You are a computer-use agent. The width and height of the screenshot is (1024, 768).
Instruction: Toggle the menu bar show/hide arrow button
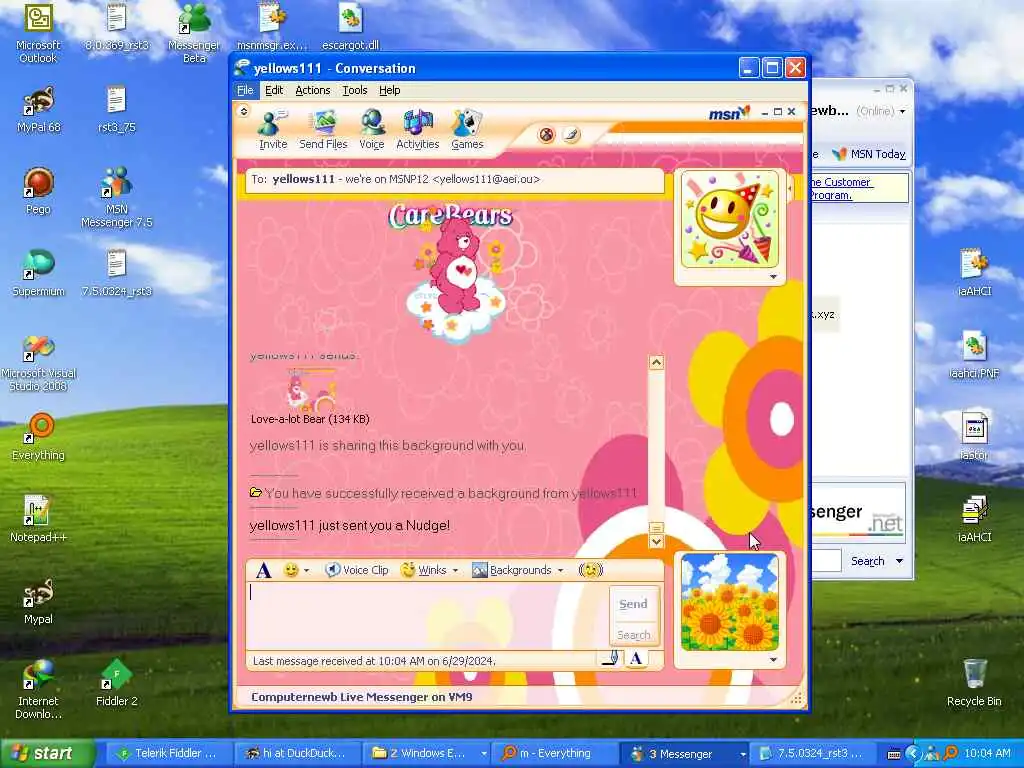point(244,111)
